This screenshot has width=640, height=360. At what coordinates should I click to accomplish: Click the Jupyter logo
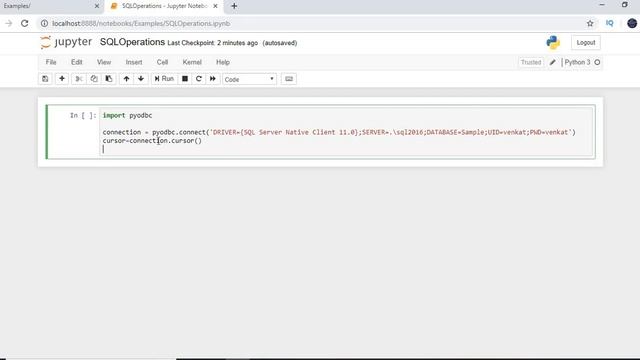[66, 42]
